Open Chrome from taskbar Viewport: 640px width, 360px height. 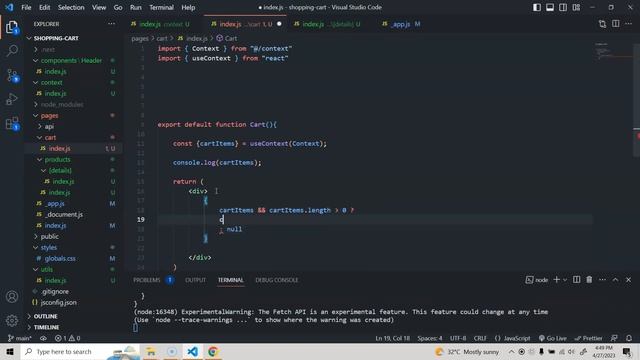click(x=213, y=351)
